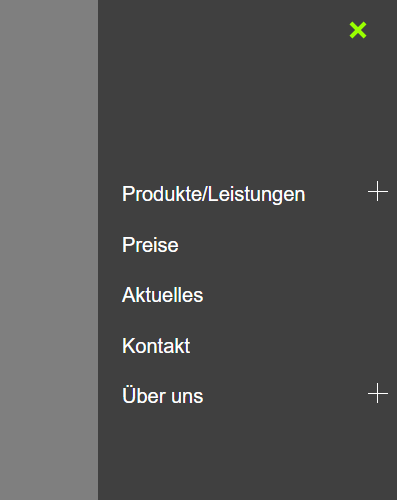Select the Kontakt menu item
The image size is (397, 500).
click(156, 346)
